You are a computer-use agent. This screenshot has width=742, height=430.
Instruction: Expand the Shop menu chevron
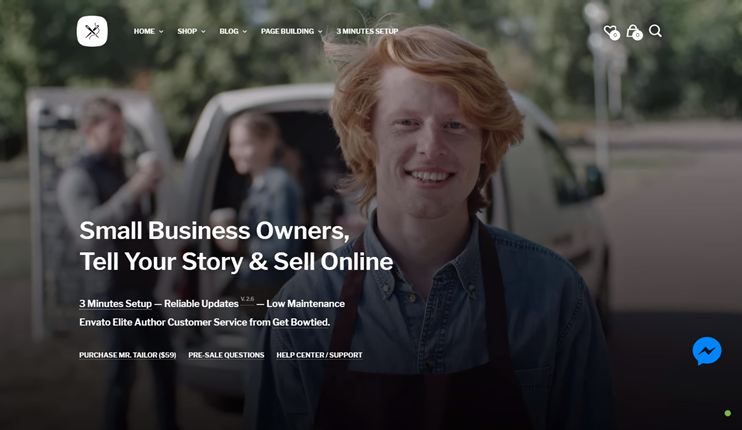point(203,32)
